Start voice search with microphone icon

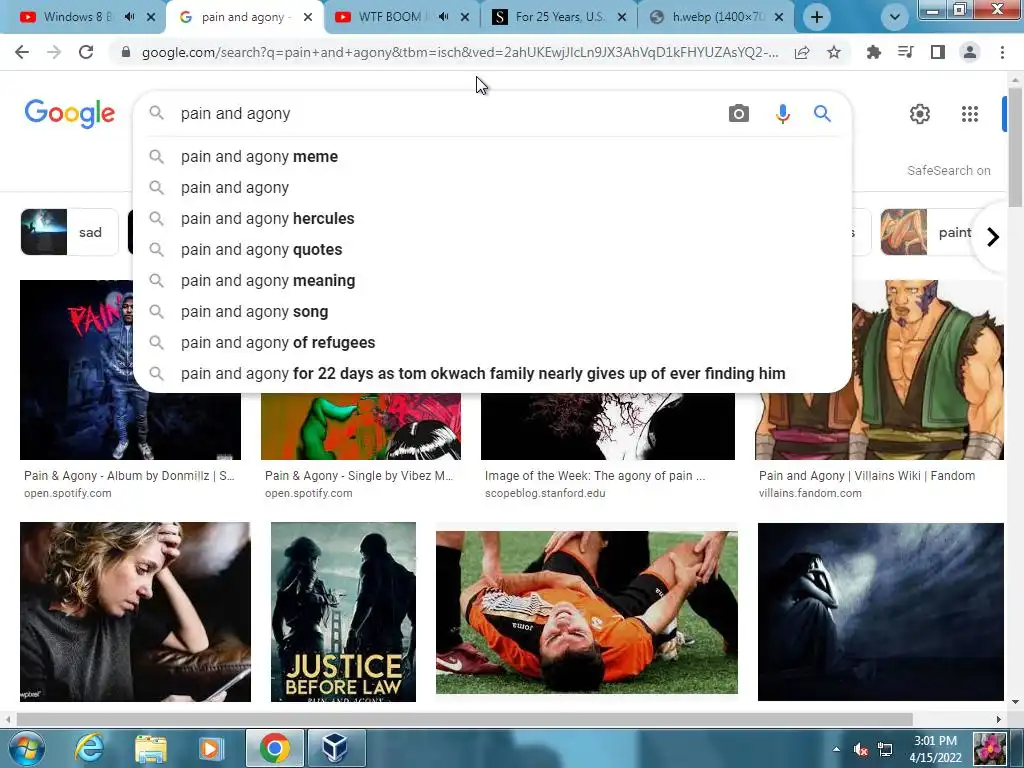click(782, 114)
